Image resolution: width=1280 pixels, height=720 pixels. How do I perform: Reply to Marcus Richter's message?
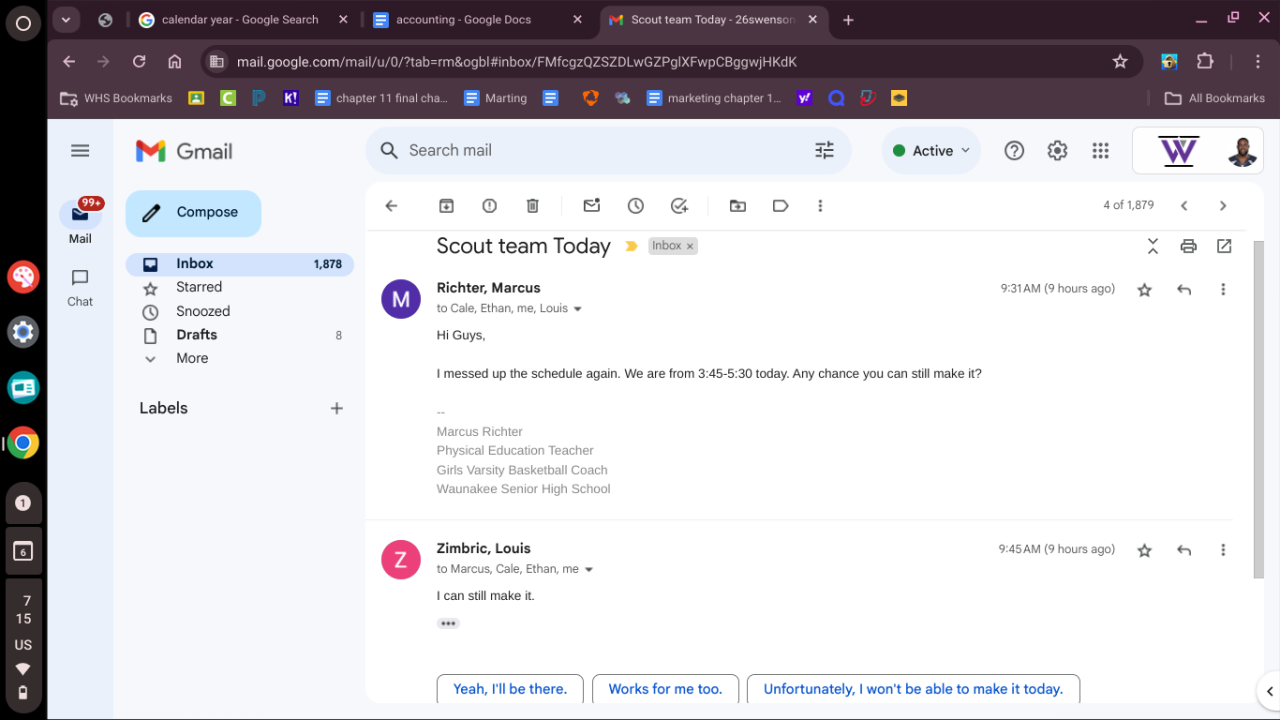click(1184, 290)
